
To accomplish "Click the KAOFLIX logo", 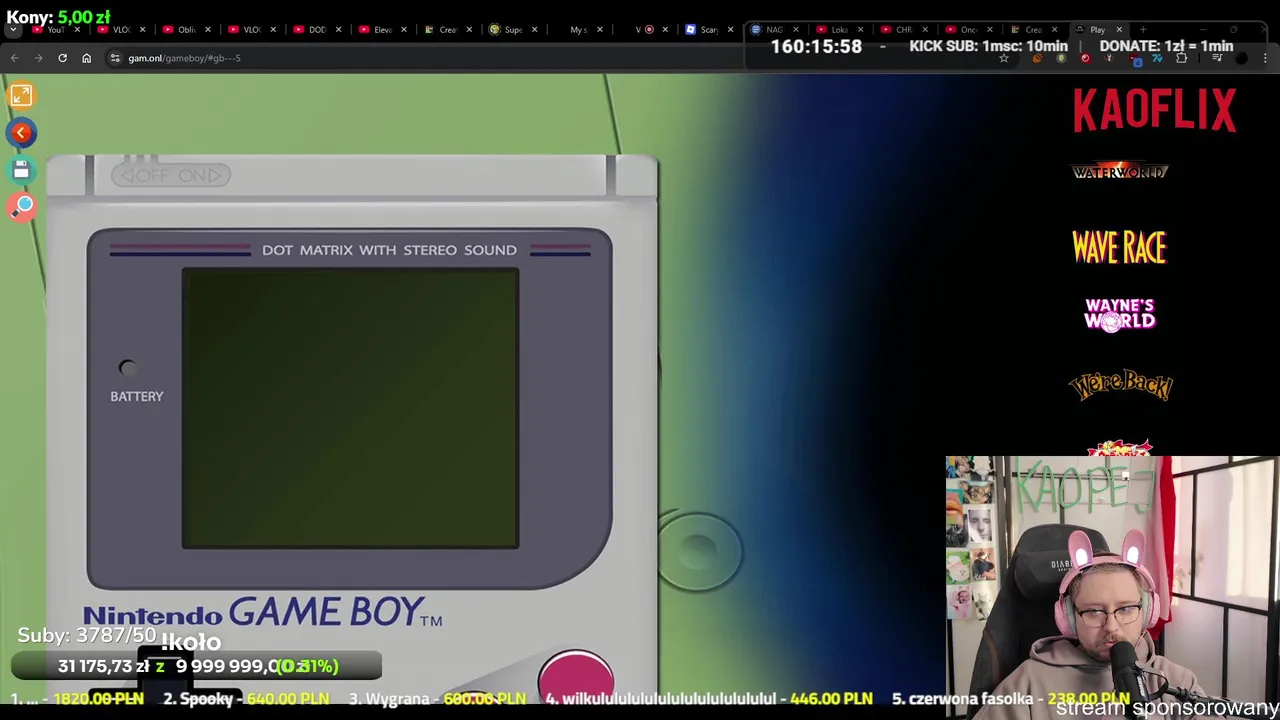I will point(1154,110).
